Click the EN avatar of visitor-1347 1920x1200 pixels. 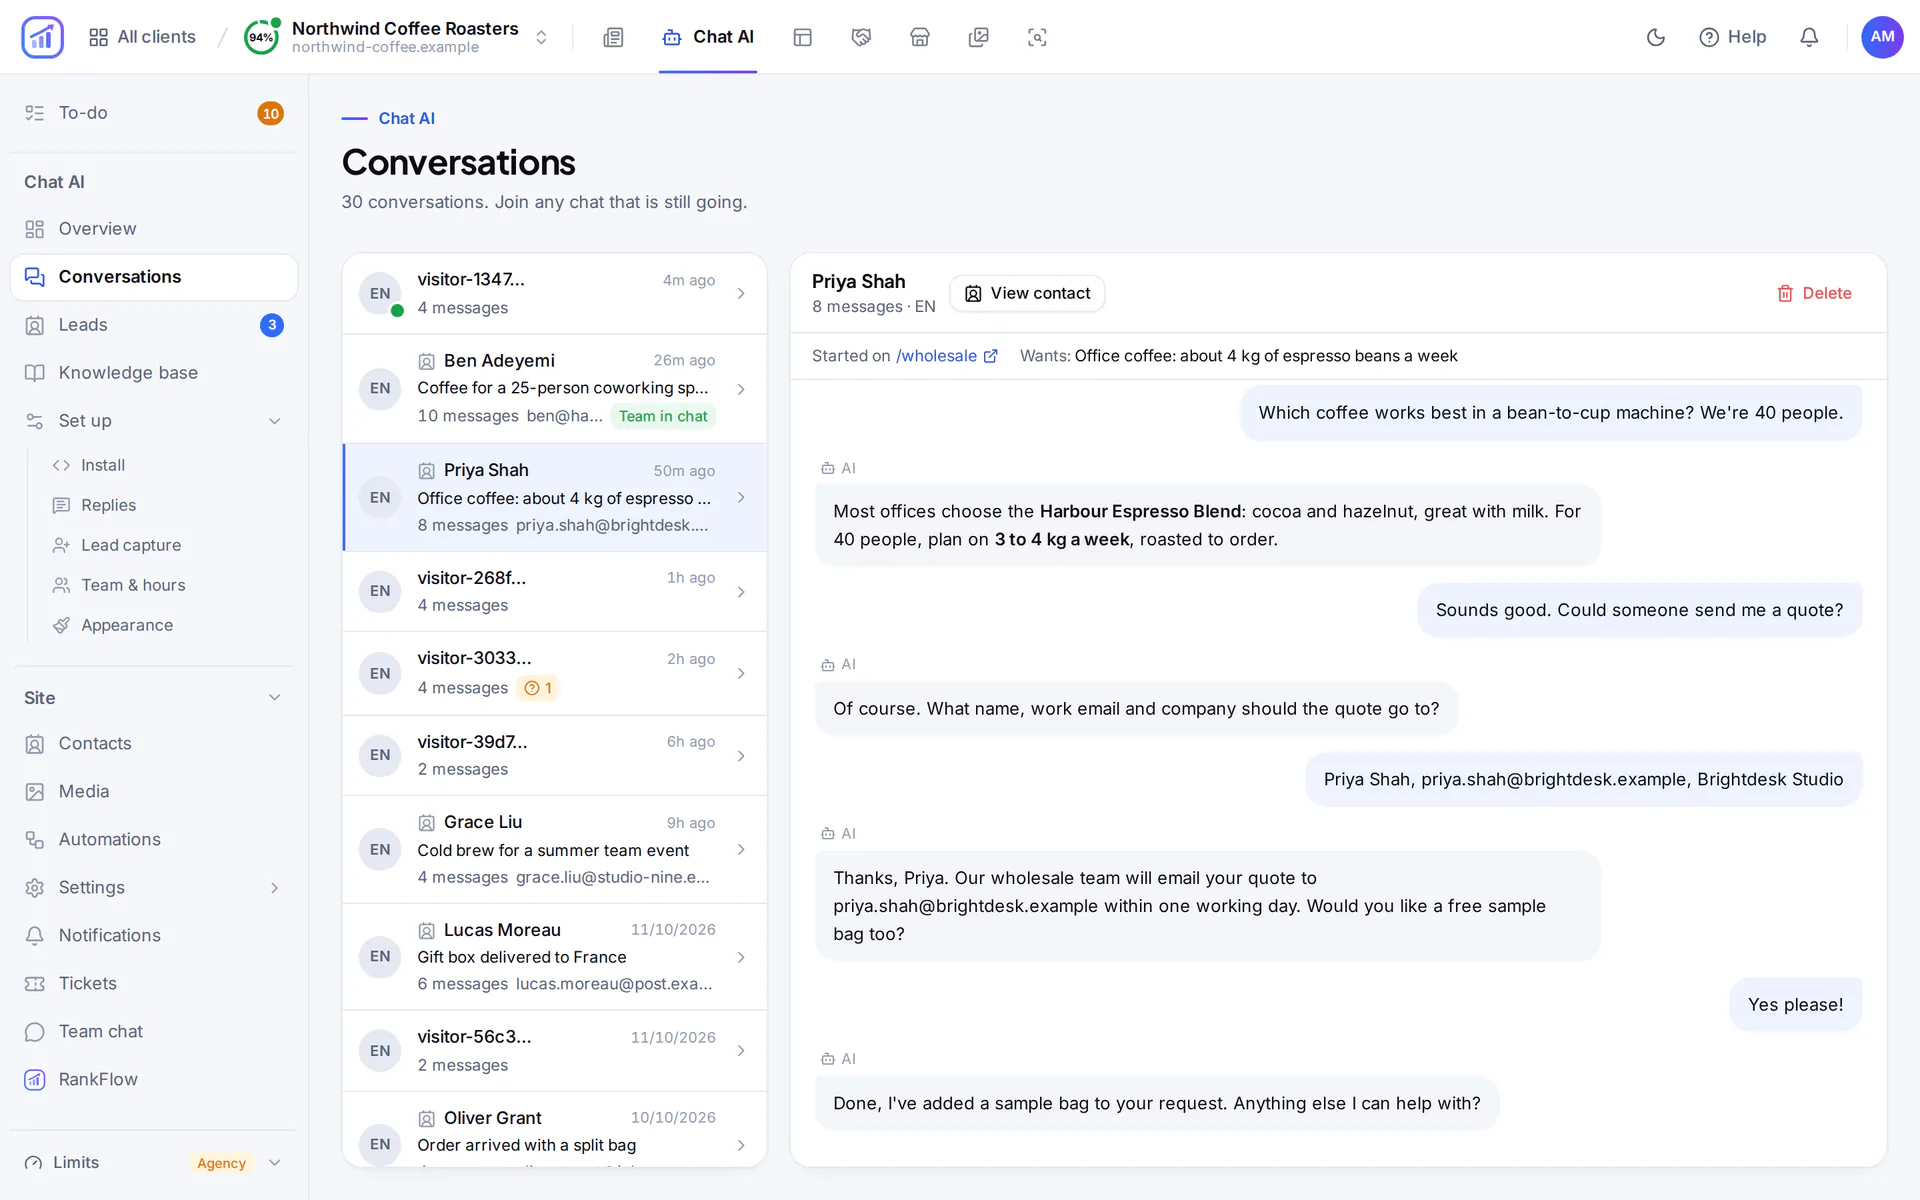pos(380,294)
